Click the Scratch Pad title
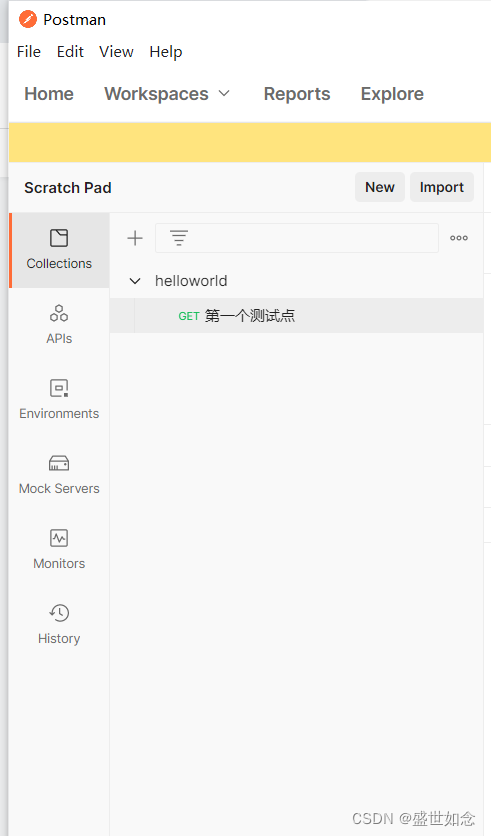Screen dimensions: 491x836 click(x=68, y=188)
